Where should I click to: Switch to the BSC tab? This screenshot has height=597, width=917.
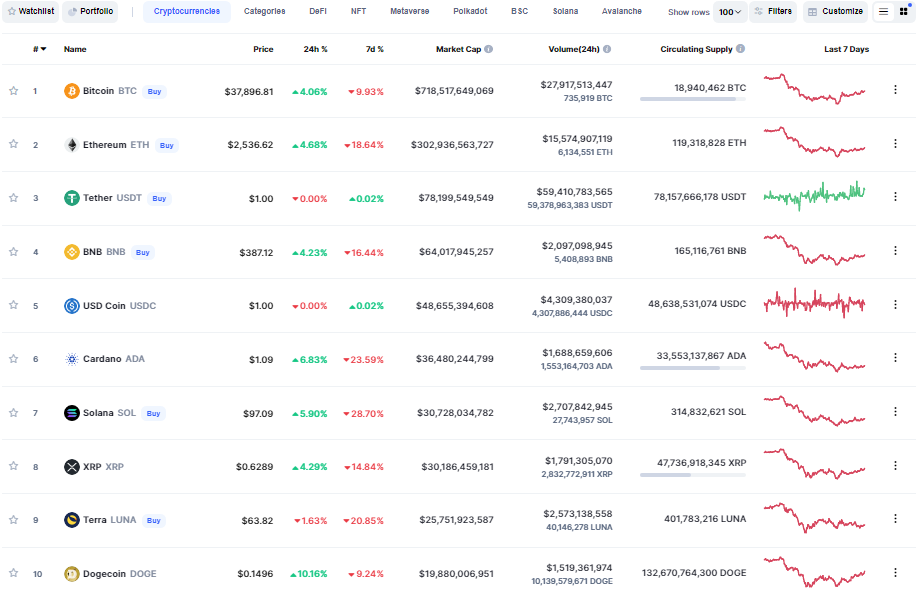[519, 11]
